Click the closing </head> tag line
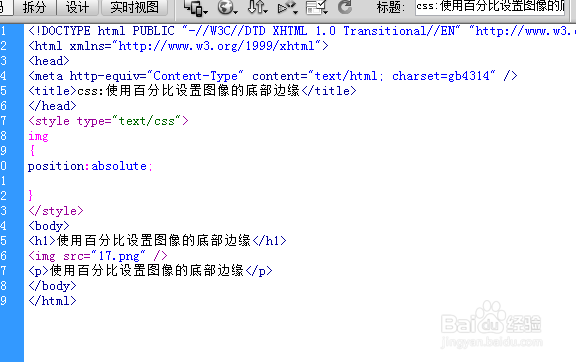Image resolution: width=576 pixels, height=362 pixels. tap(52, 106)
